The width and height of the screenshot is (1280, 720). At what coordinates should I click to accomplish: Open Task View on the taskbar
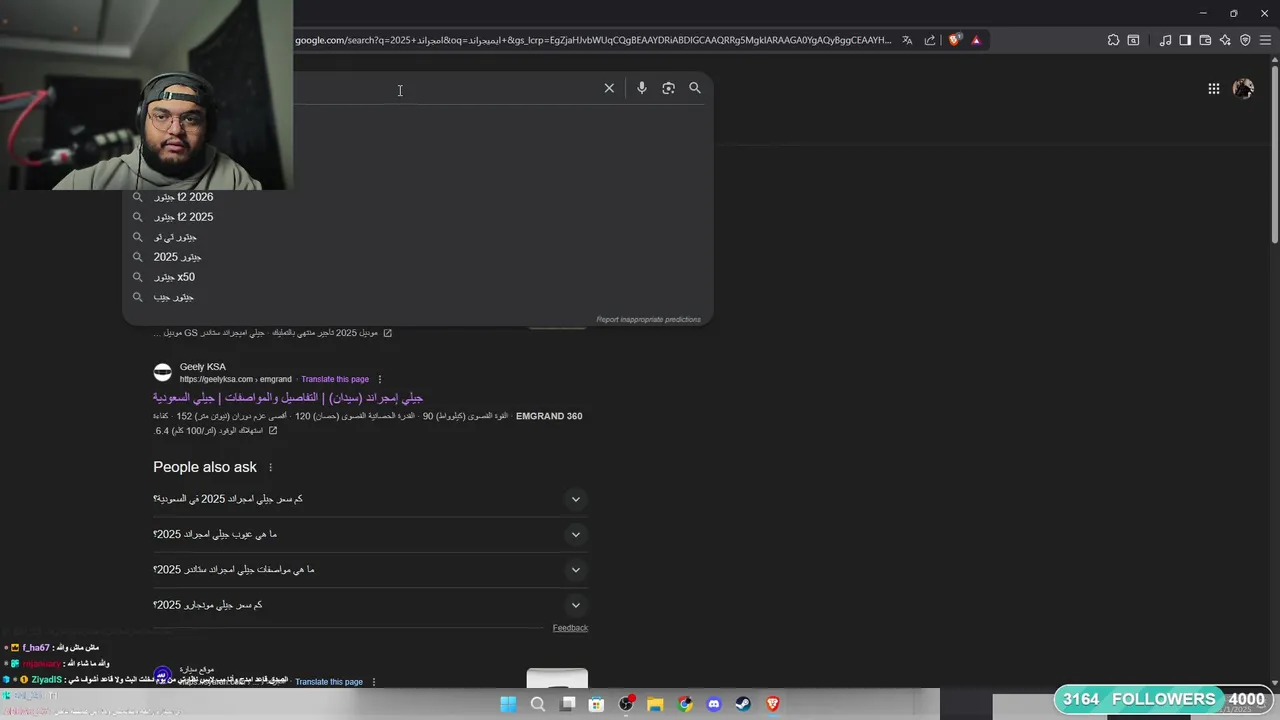[568, 704]
